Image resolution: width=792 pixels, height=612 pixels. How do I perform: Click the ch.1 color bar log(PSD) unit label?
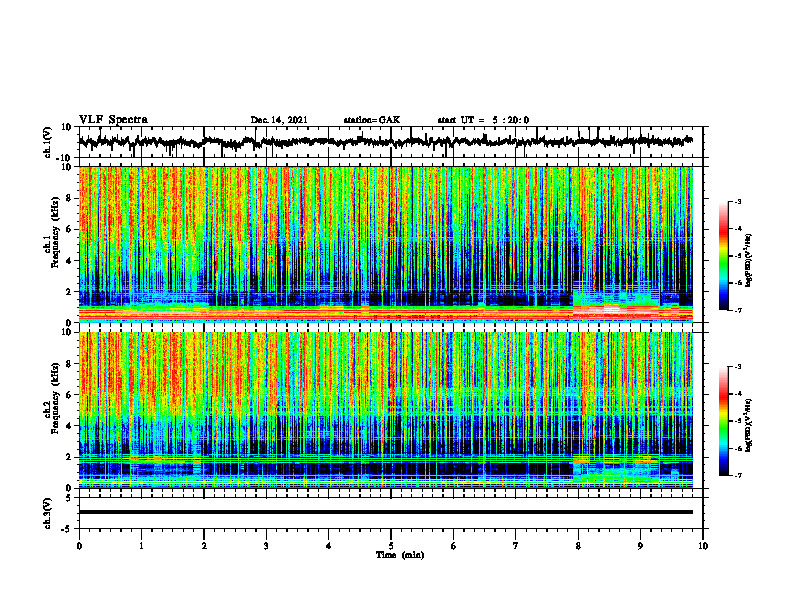click(749, 261)
